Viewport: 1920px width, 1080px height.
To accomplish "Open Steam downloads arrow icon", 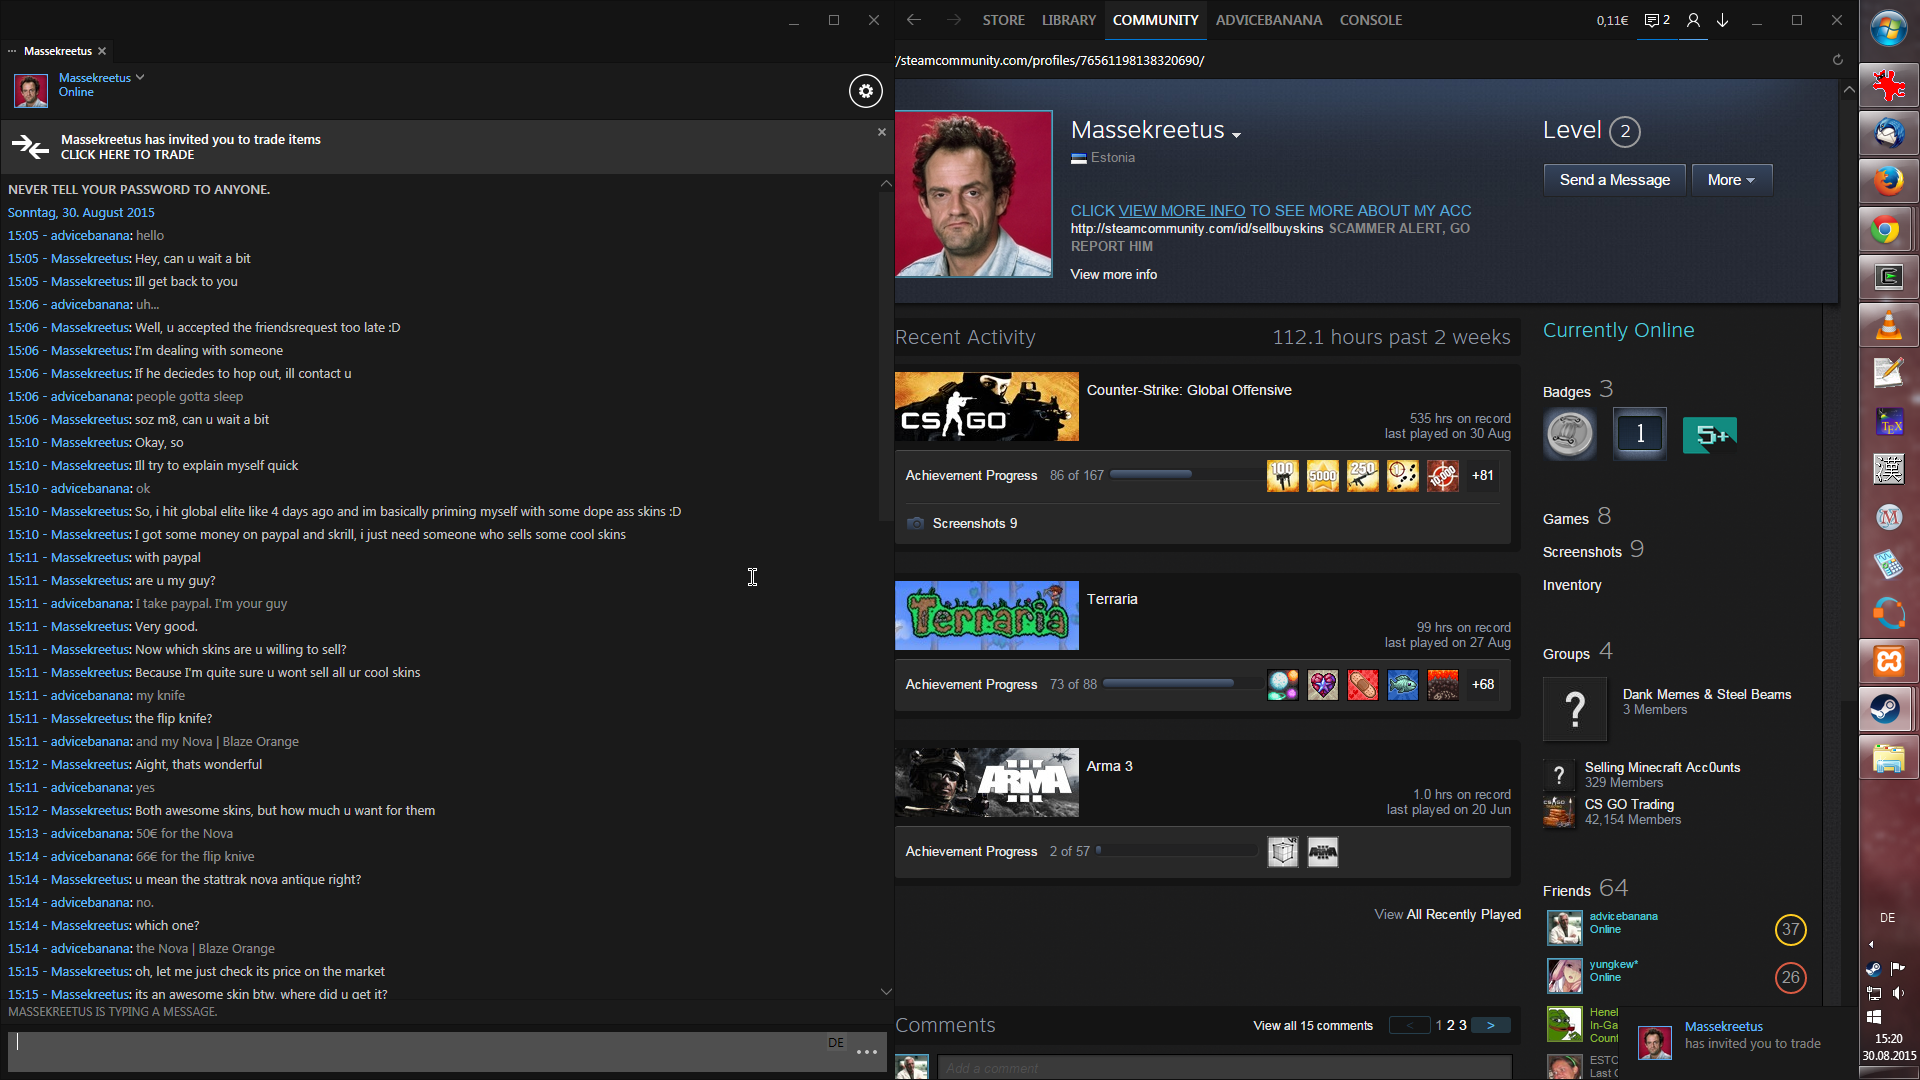I will tap(1723, 20).
